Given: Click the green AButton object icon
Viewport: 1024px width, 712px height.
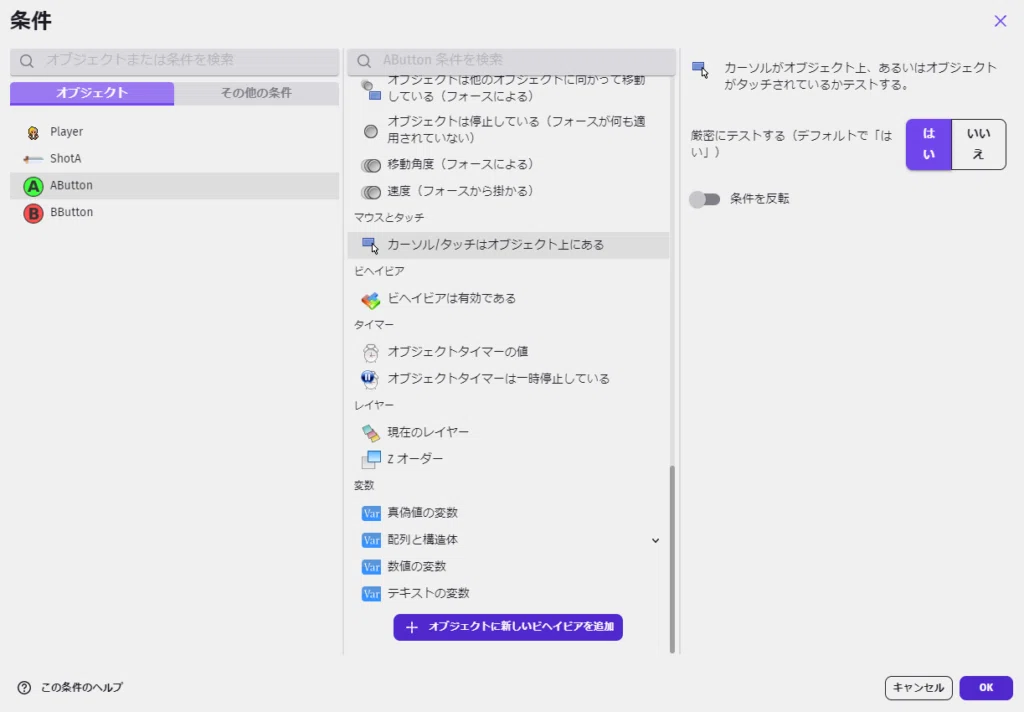Looking at the screenshot, I should click(33, 186).
